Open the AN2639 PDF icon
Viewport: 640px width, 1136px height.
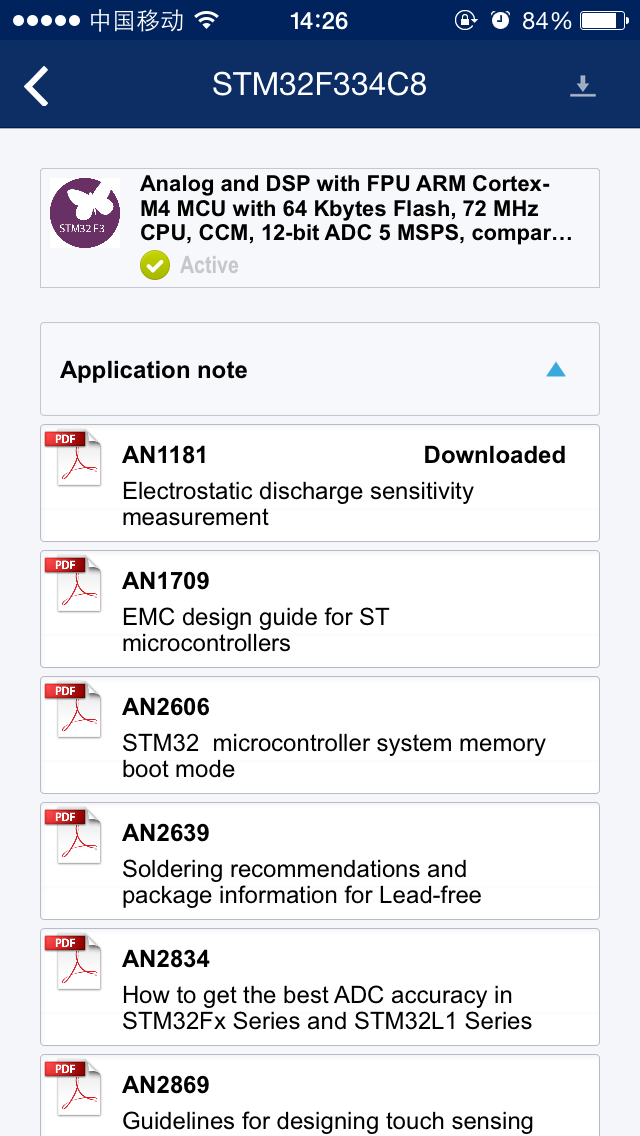coord(74,836)
